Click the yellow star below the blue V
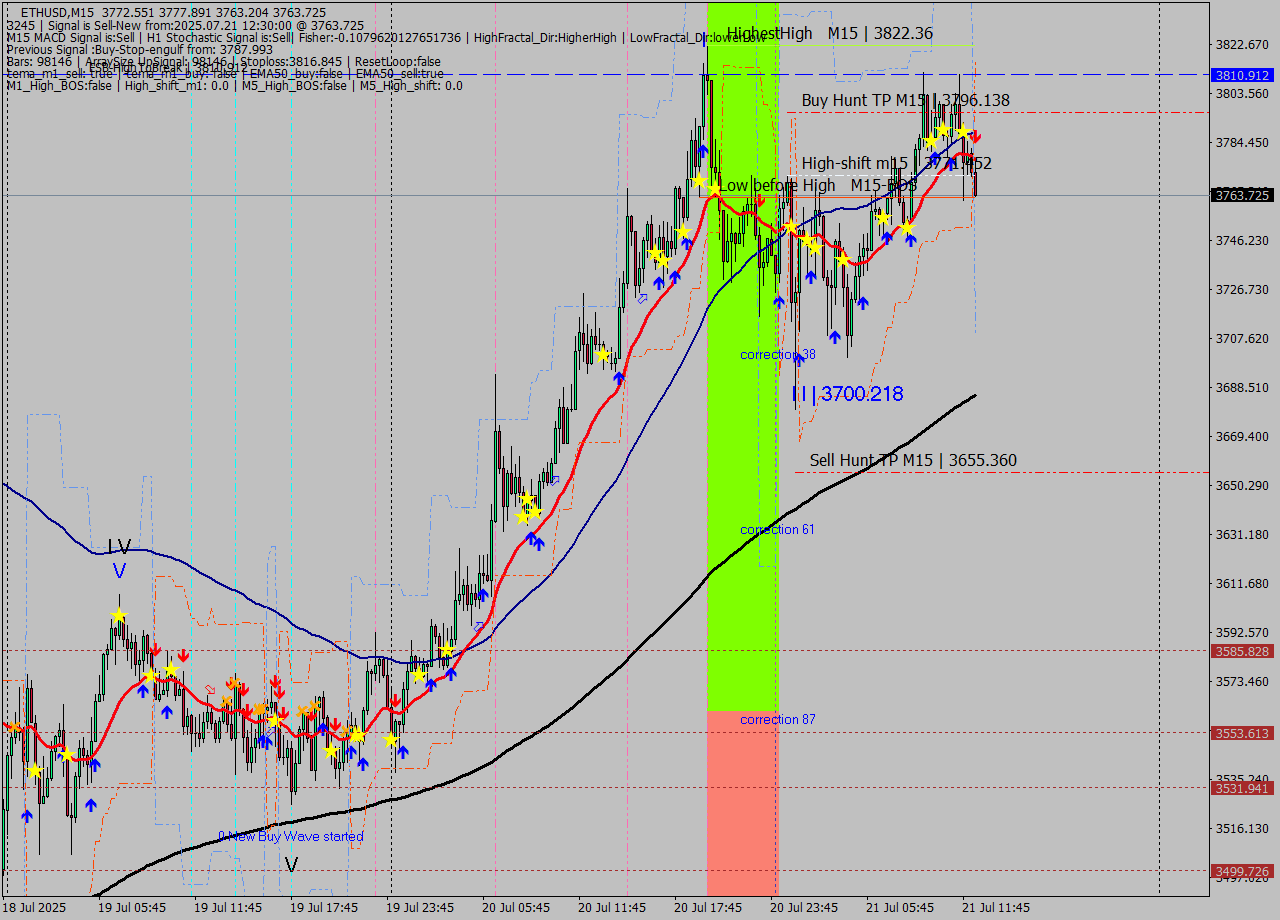 [119, 616]
